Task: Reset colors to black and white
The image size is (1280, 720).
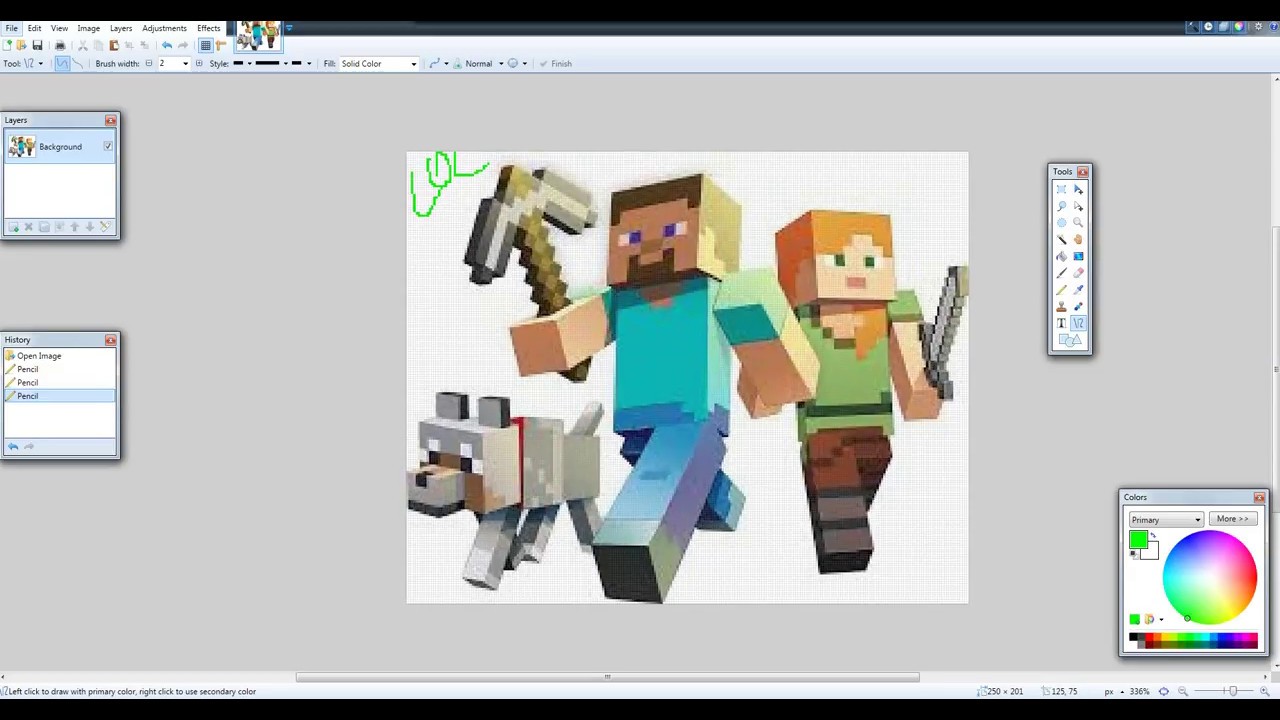Action: point(1134,555)
